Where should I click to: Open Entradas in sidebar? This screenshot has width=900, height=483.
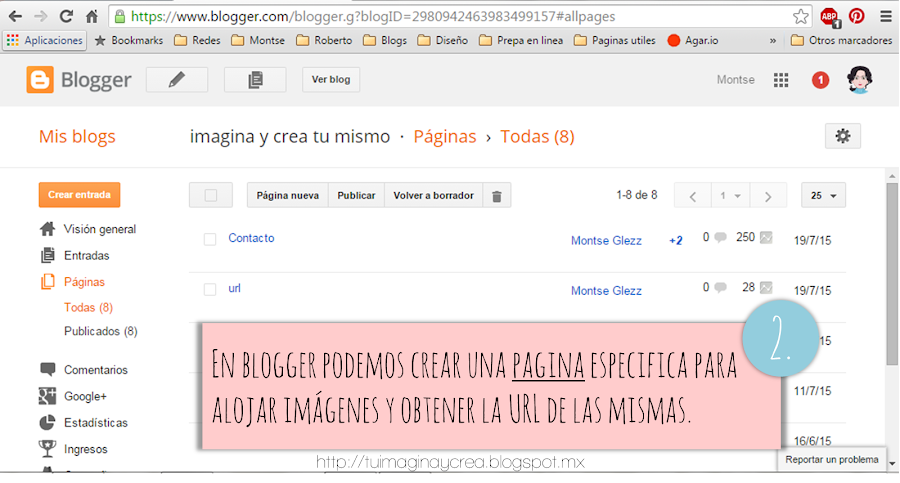pos(75,256)
